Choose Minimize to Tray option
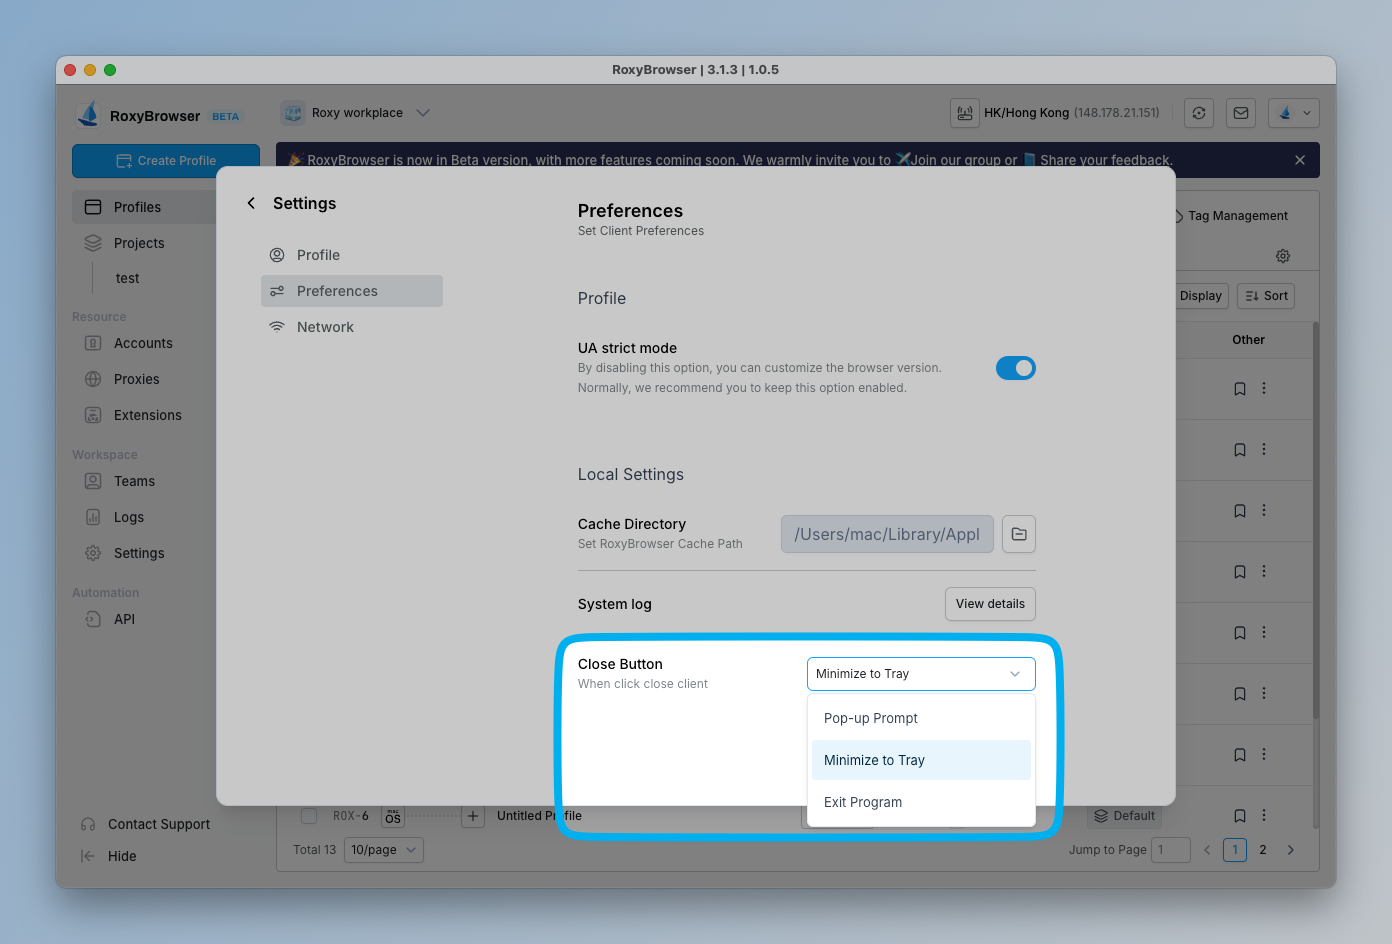Image resolution: width=1392 pixels, height=944 pixels. point(921,760)
